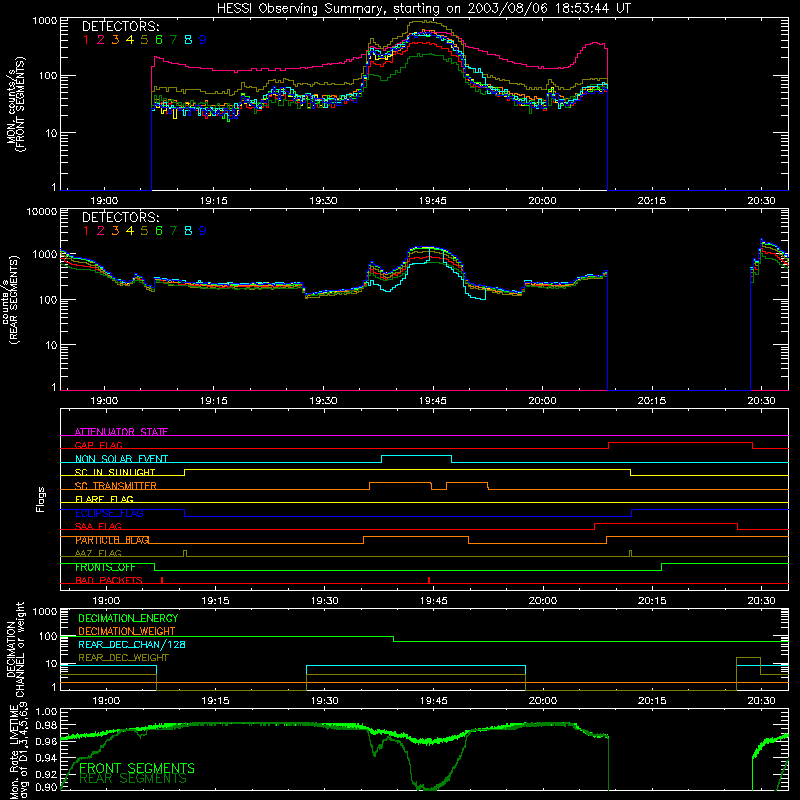Click the NON_SOLAR_EVENT flag label
Image resolution: width=800 pixels, height=800 pixels.
click(121, 459)
